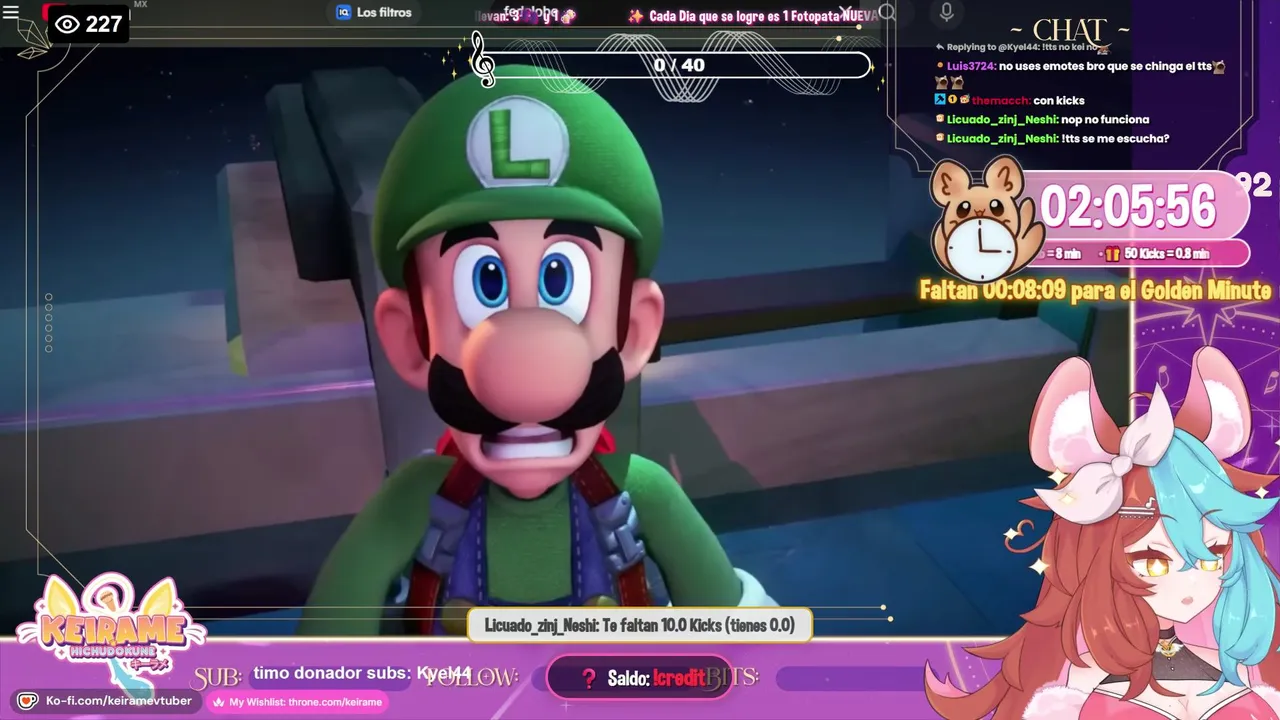Open the hamburger menu icon

[x=11, y=13]
